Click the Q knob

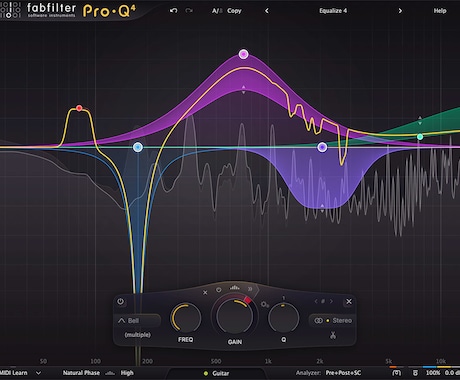(x=284, y=318)
